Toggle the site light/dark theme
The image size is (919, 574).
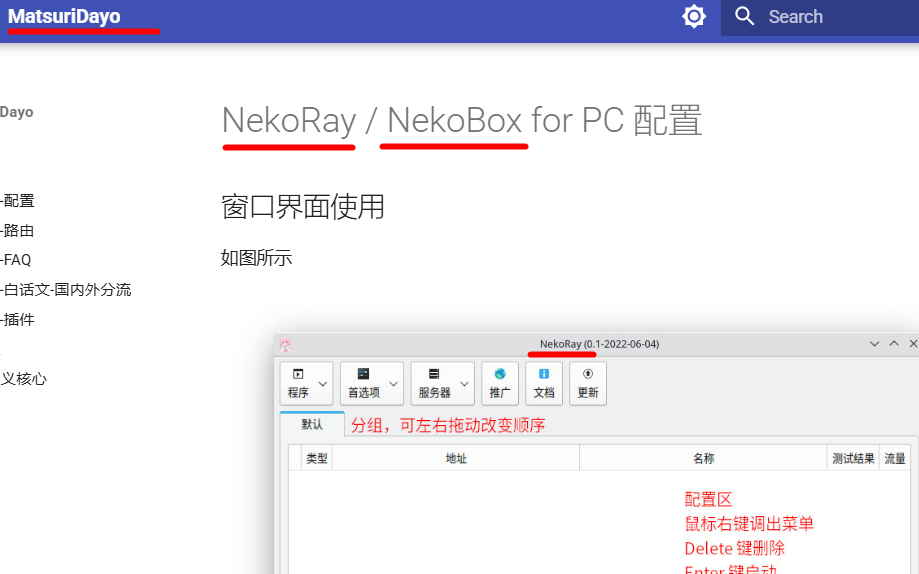pos(694,17)
